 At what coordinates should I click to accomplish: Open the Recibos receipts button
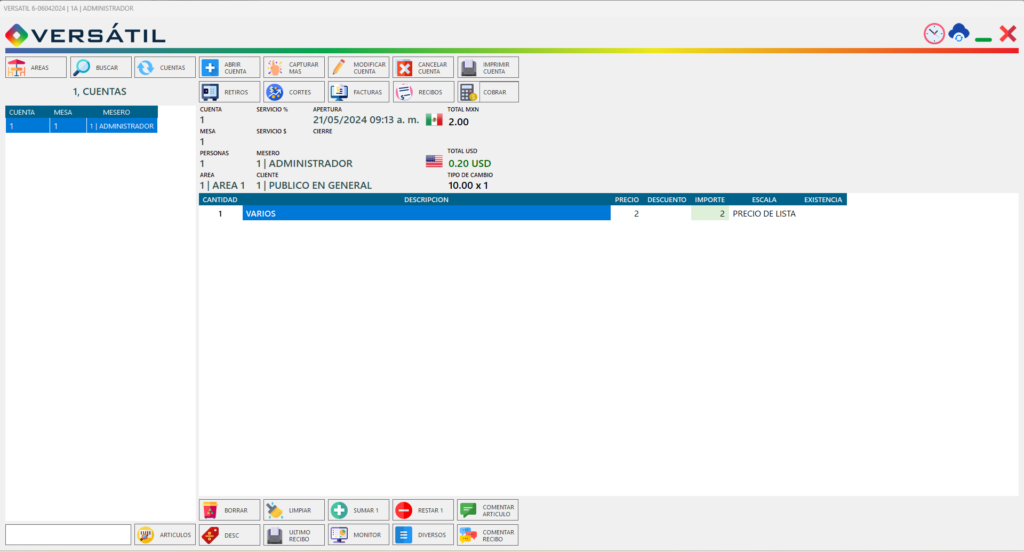coord(423,92)
